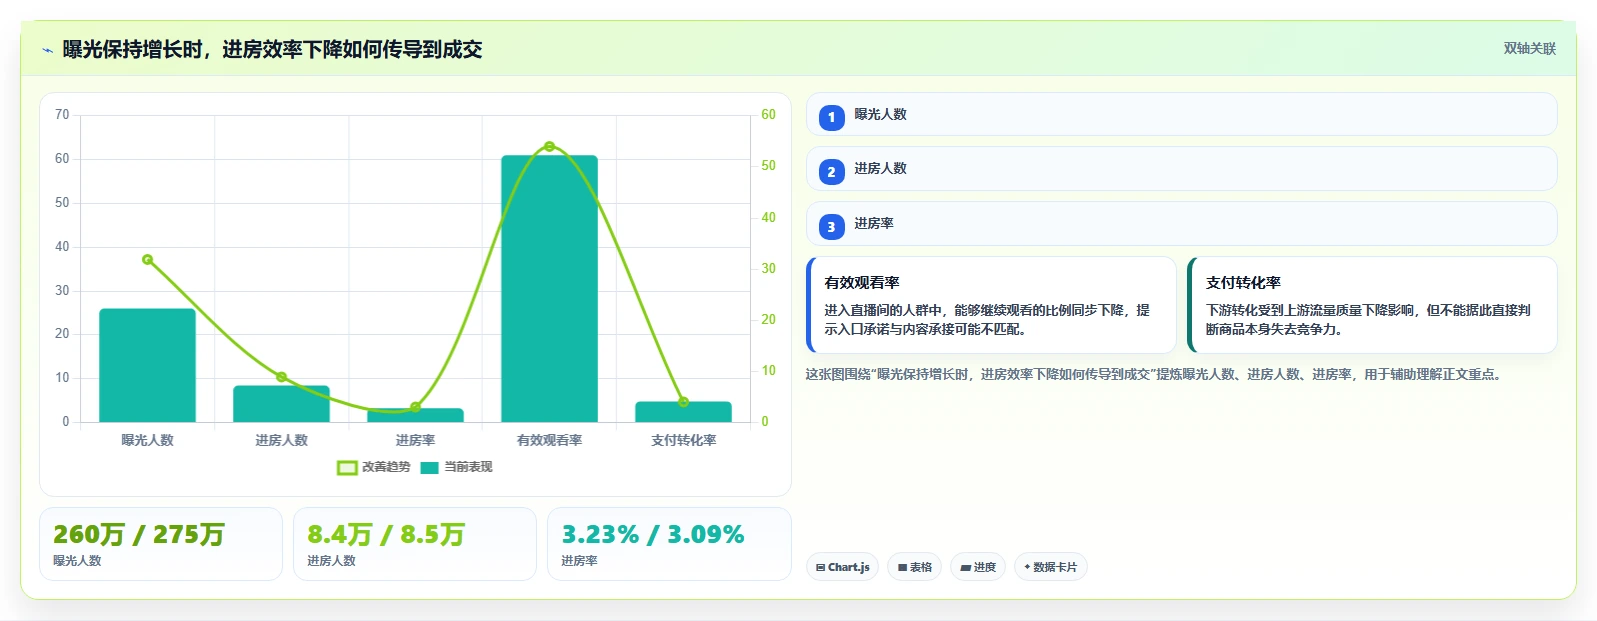Click the 有效观看率 x-axis label

point(549,440)
